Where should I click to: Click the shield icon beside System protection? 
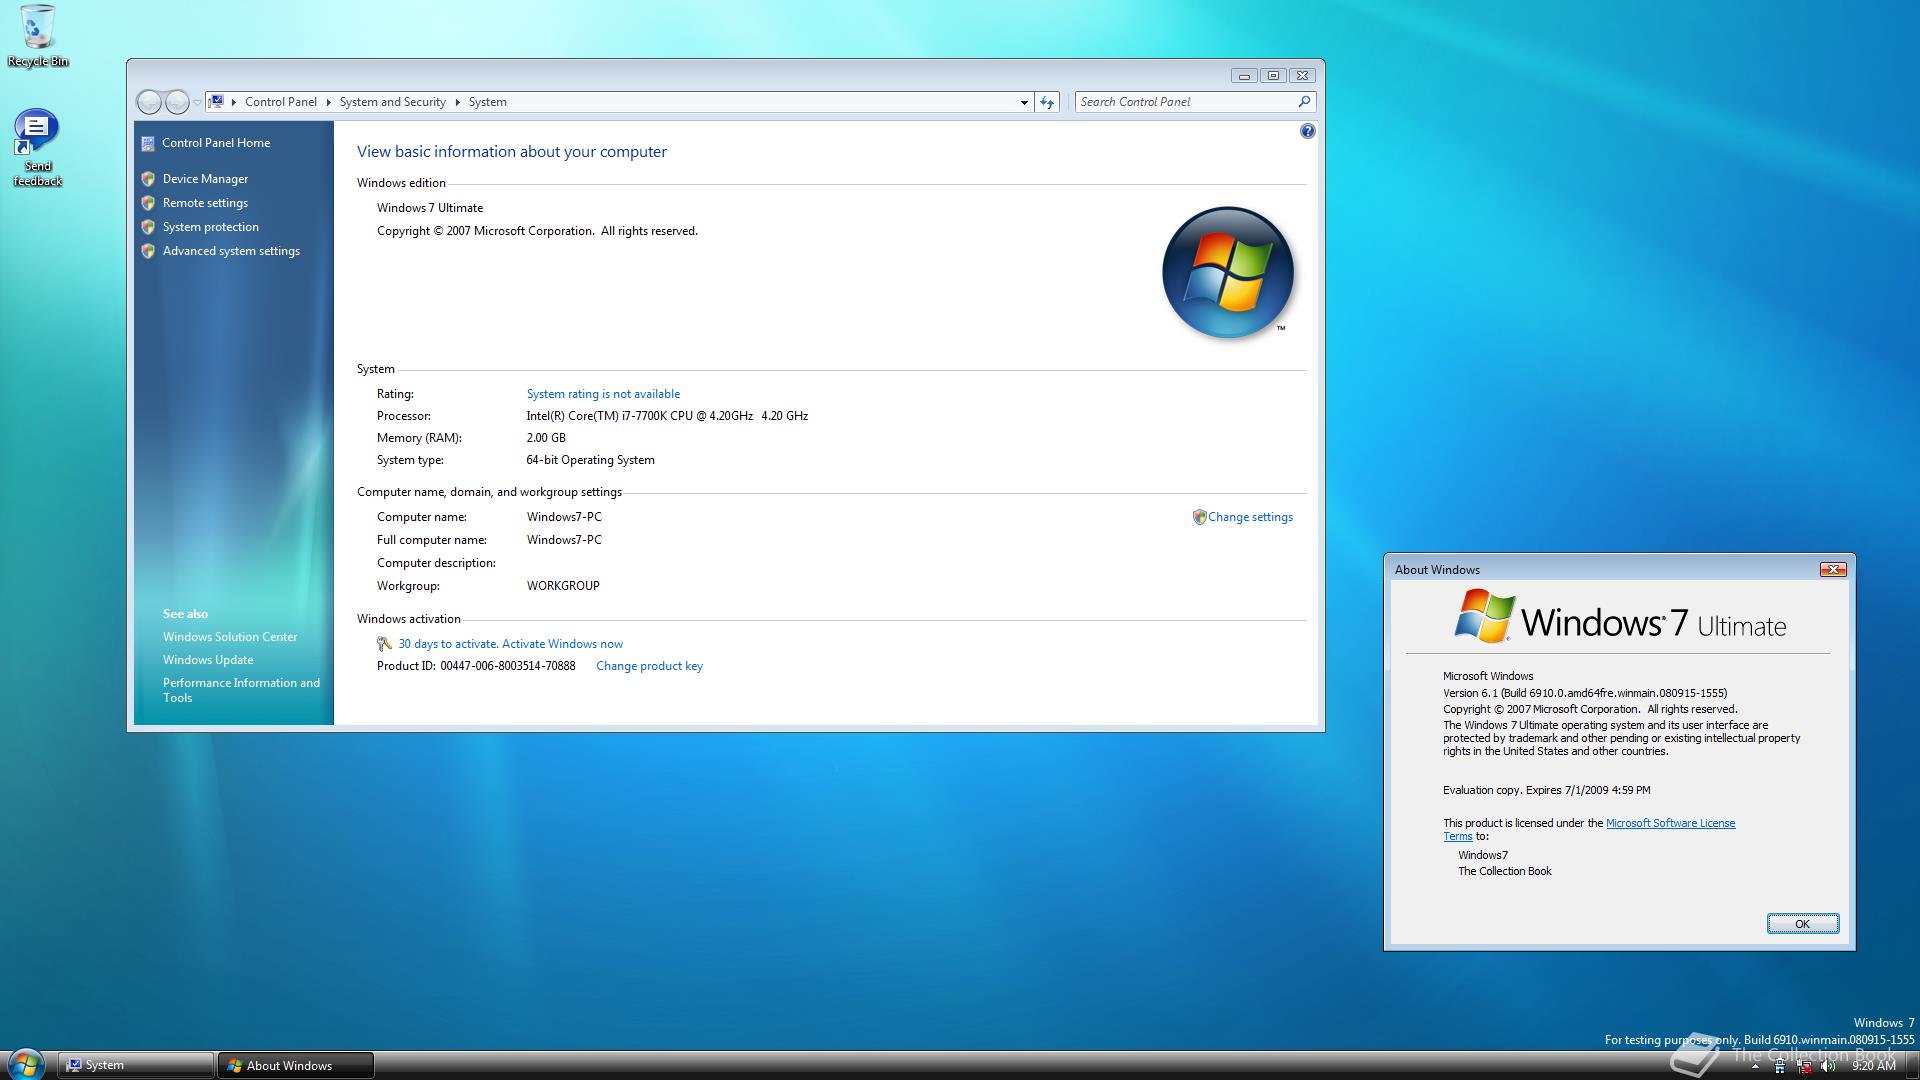[x=148, y=227]
